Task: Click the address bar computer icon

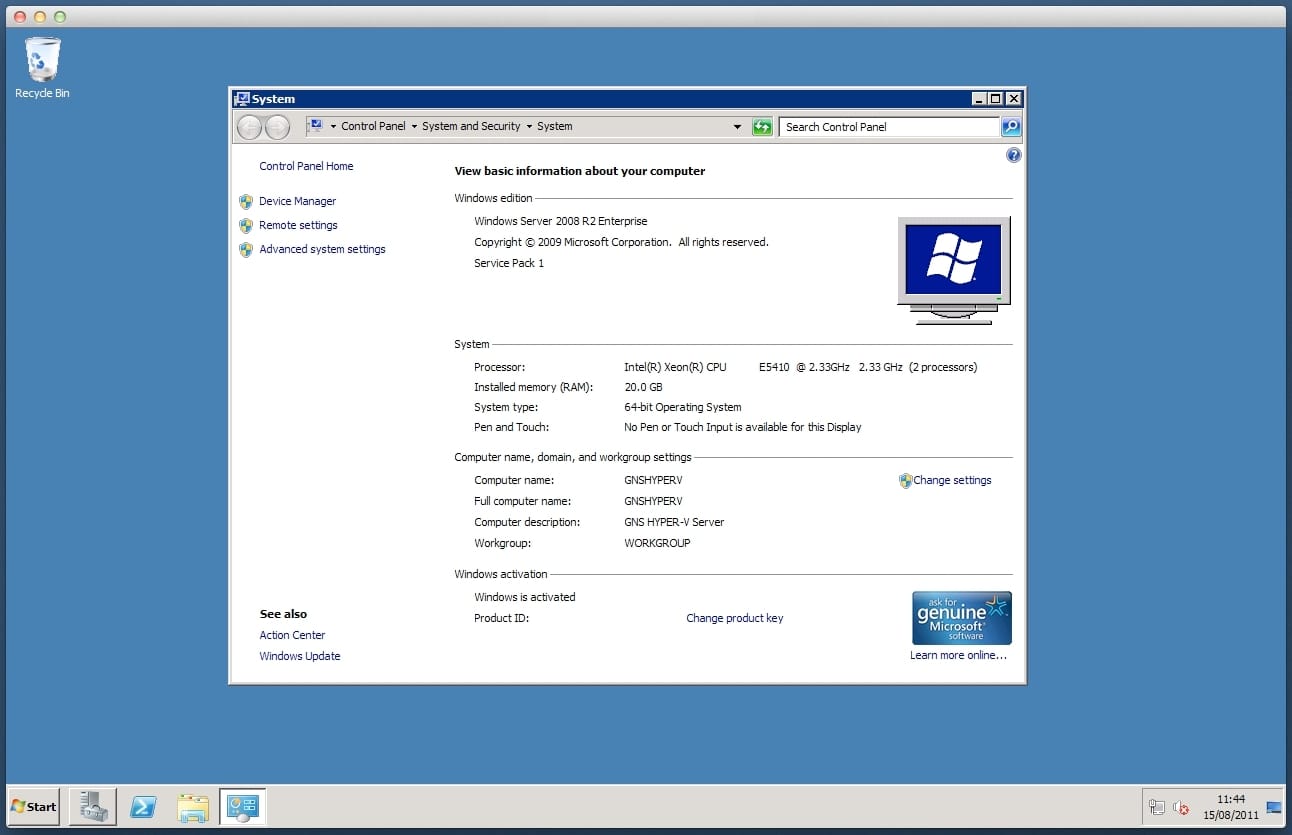Action: [x=315, y=126]
